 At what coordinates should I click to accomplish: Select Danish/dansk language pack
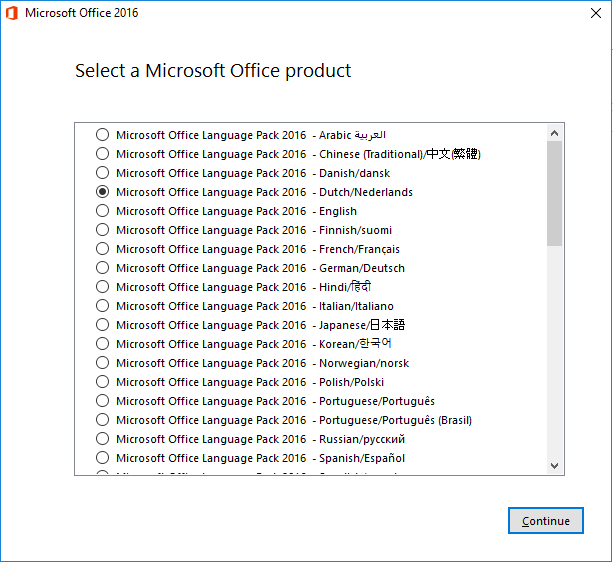click(102, 173)
